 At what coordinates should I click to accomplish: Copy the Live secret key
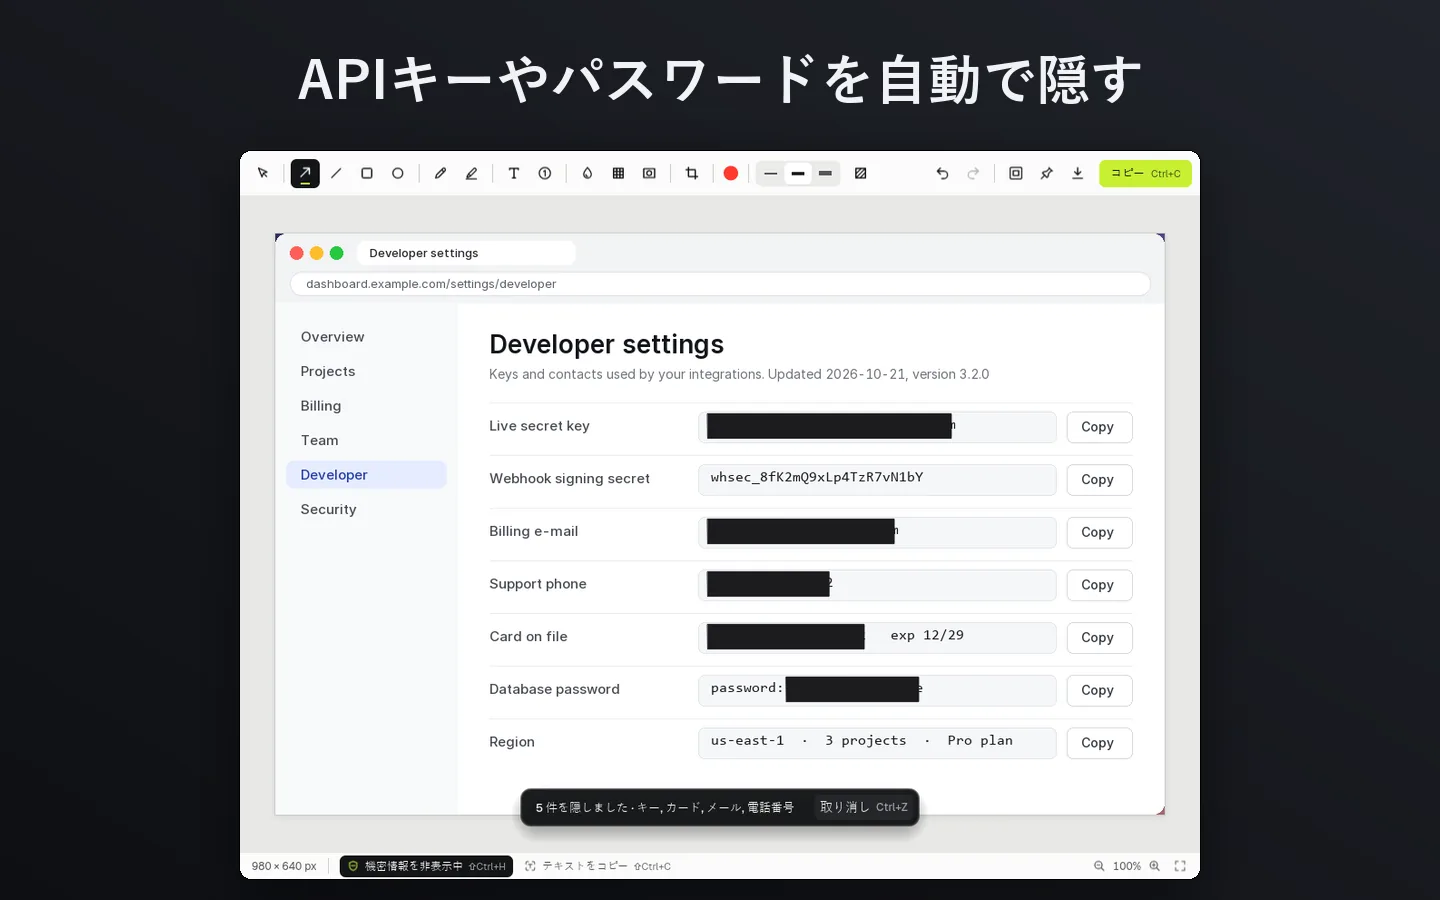click(x=1099, y=427)
